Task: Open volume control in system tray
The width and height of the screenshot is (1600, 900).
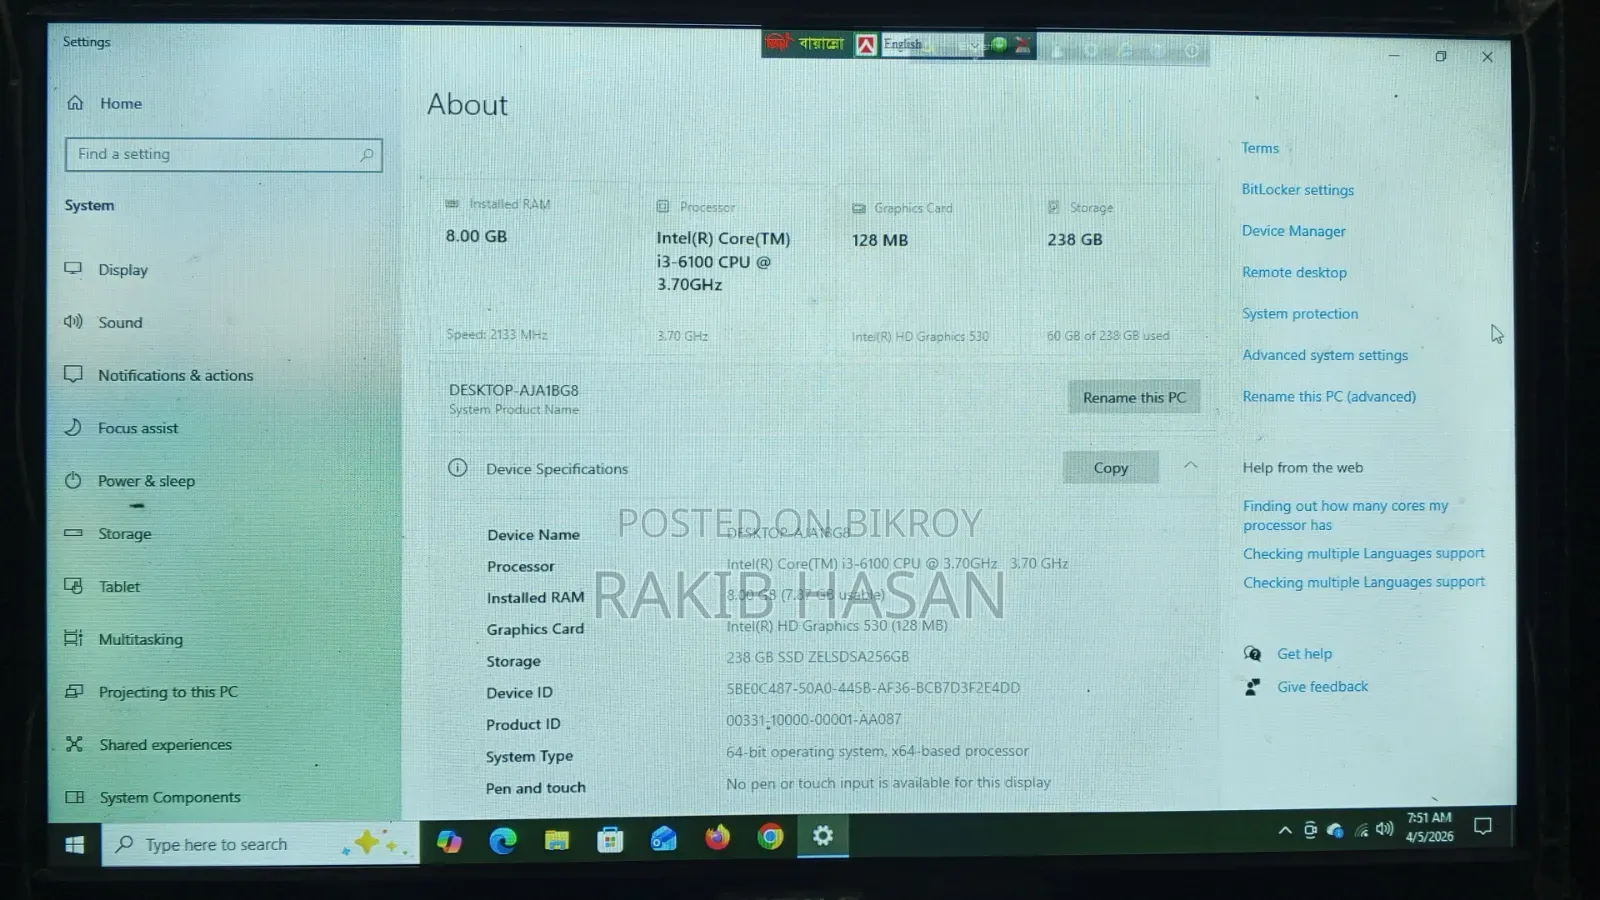Action: [x=1385, y=829]
